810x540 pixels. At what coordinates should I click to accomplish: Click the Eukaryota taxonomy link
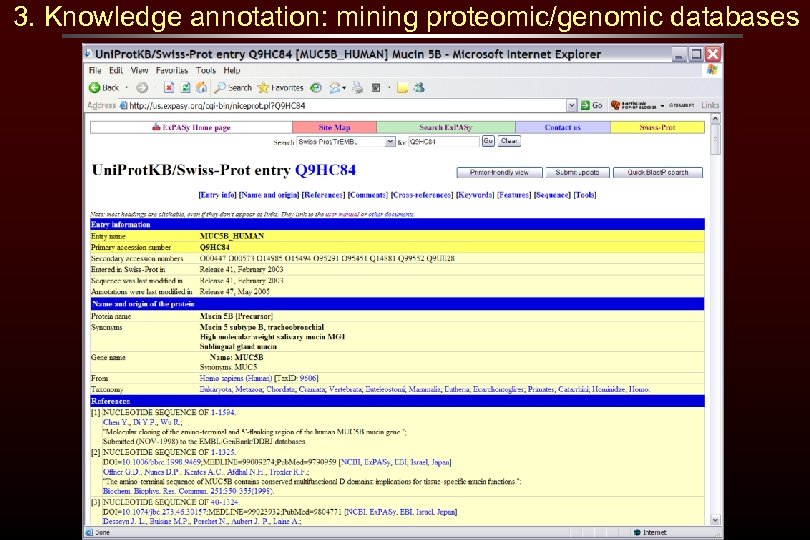tap(215, 389)
